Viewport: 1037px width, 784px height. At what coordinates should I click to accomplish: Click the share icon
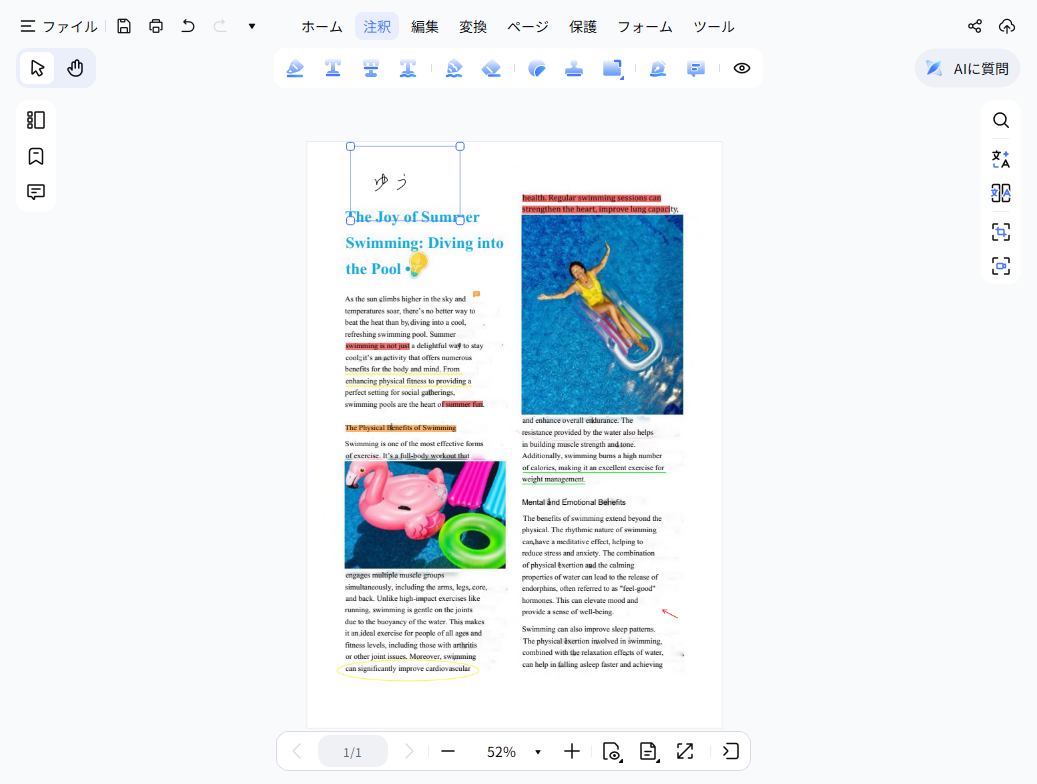point(975,26)
